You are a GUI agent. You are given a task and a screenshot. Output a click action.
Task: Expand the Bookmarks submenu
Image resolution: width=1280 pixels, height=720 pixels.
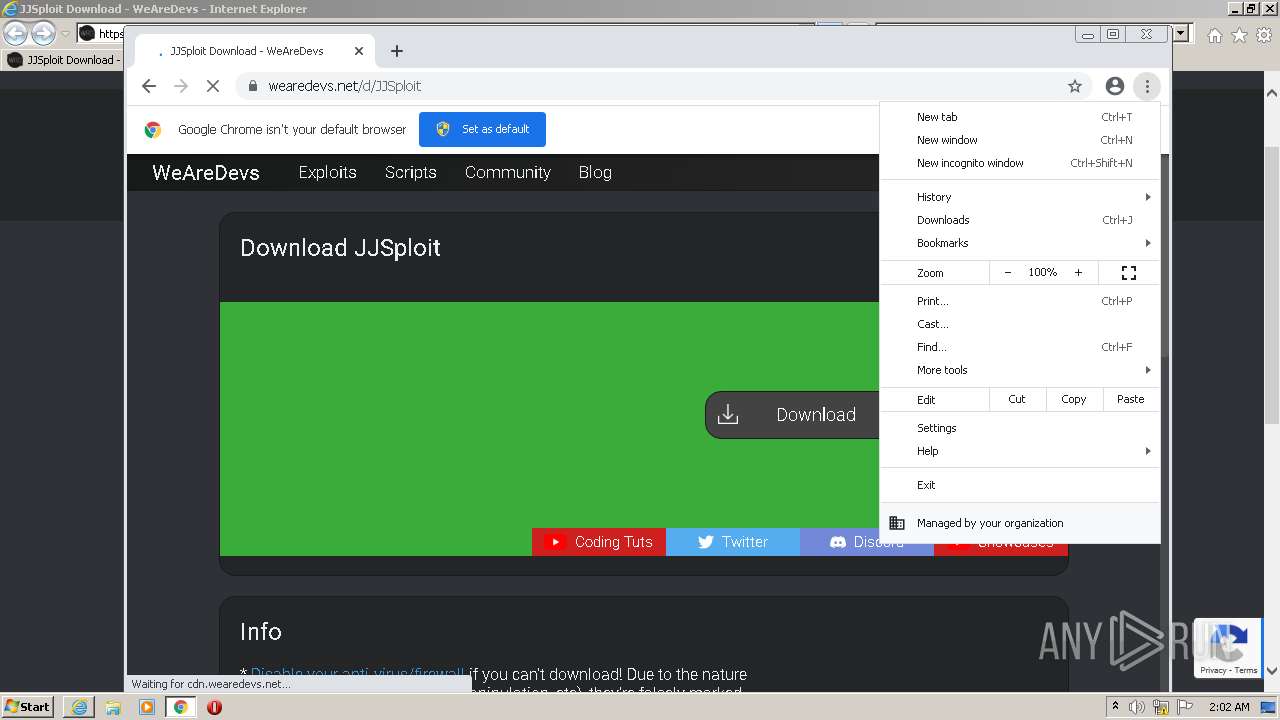pos(1020,243)
